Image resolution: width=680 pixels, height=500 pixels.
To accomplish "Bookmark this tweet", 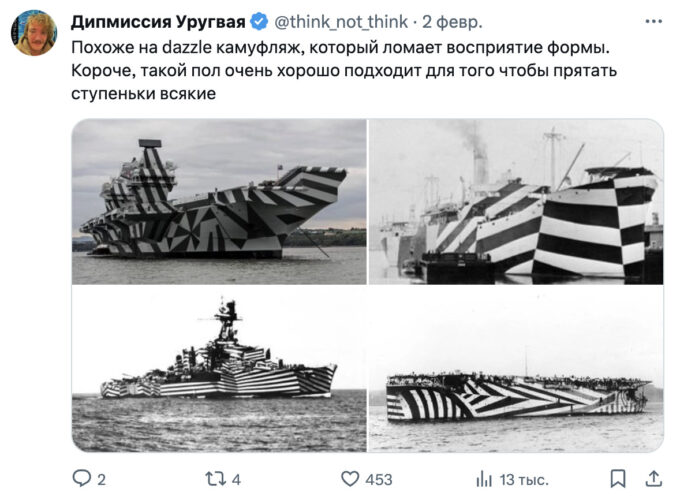I will 618,479.
